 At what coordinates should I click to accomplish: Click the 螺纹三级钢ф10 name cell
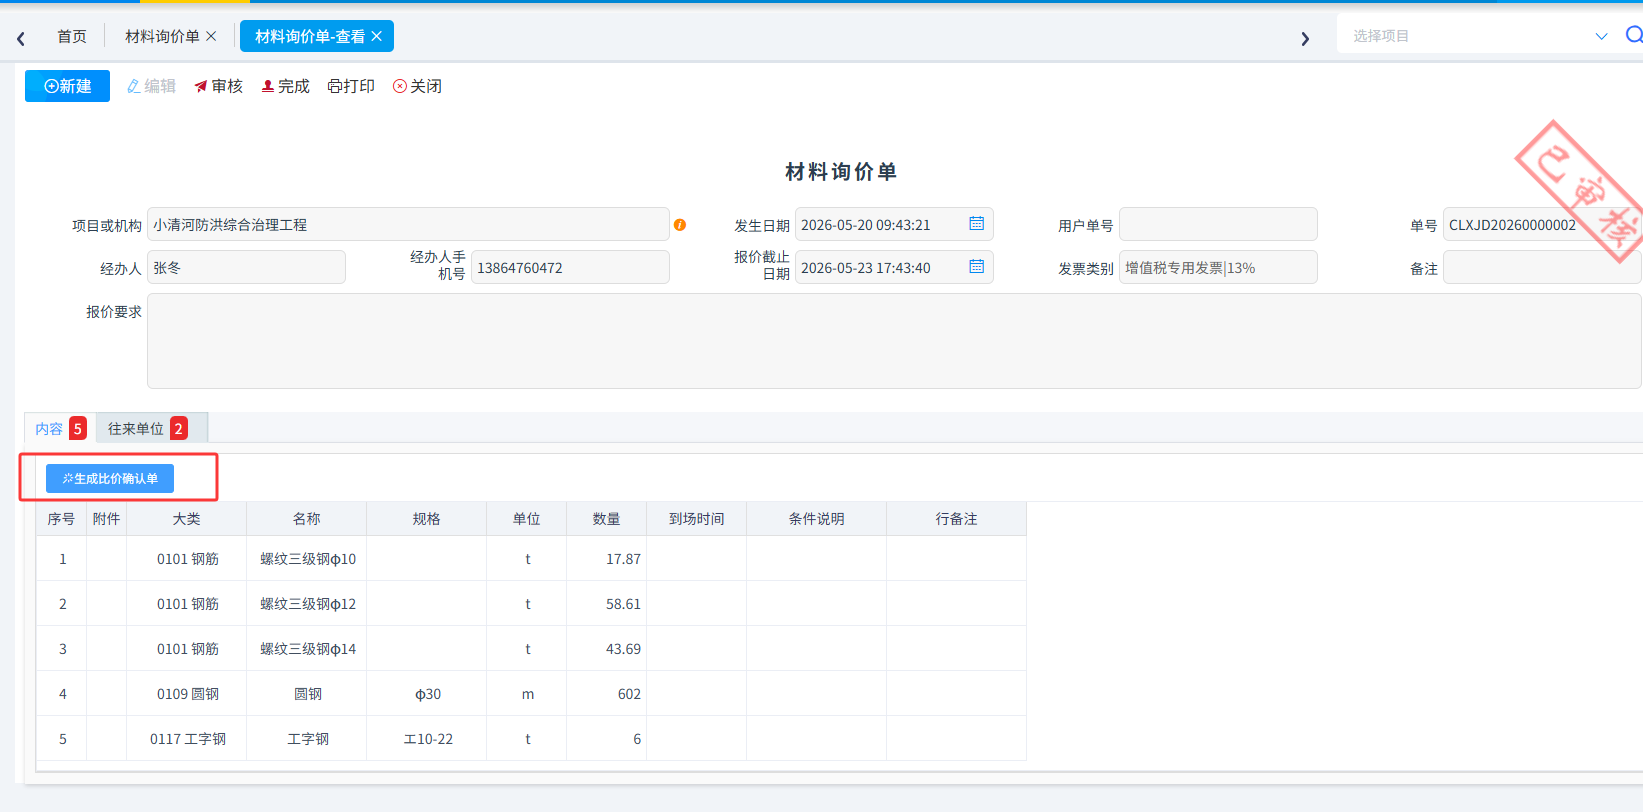pos(307,559)
